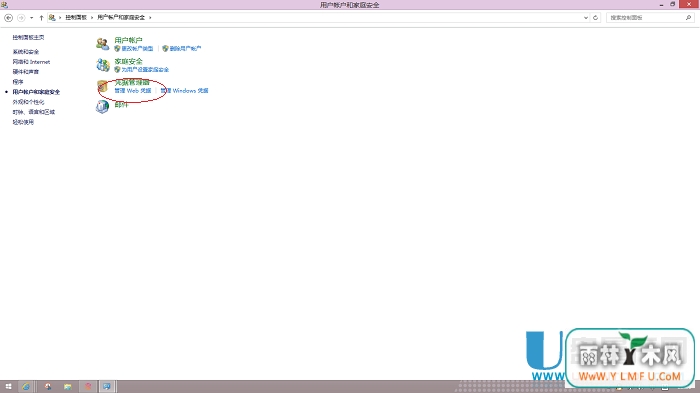Refresh the control panel page
Viewport: 700px width, 393px height.
pyautogui.click(x=595, y=18)
